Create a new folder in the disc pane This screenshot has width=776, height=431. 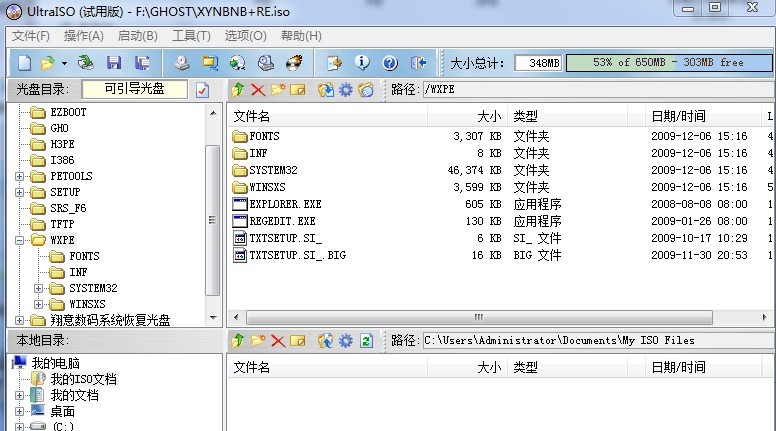(x=278, y=90)
